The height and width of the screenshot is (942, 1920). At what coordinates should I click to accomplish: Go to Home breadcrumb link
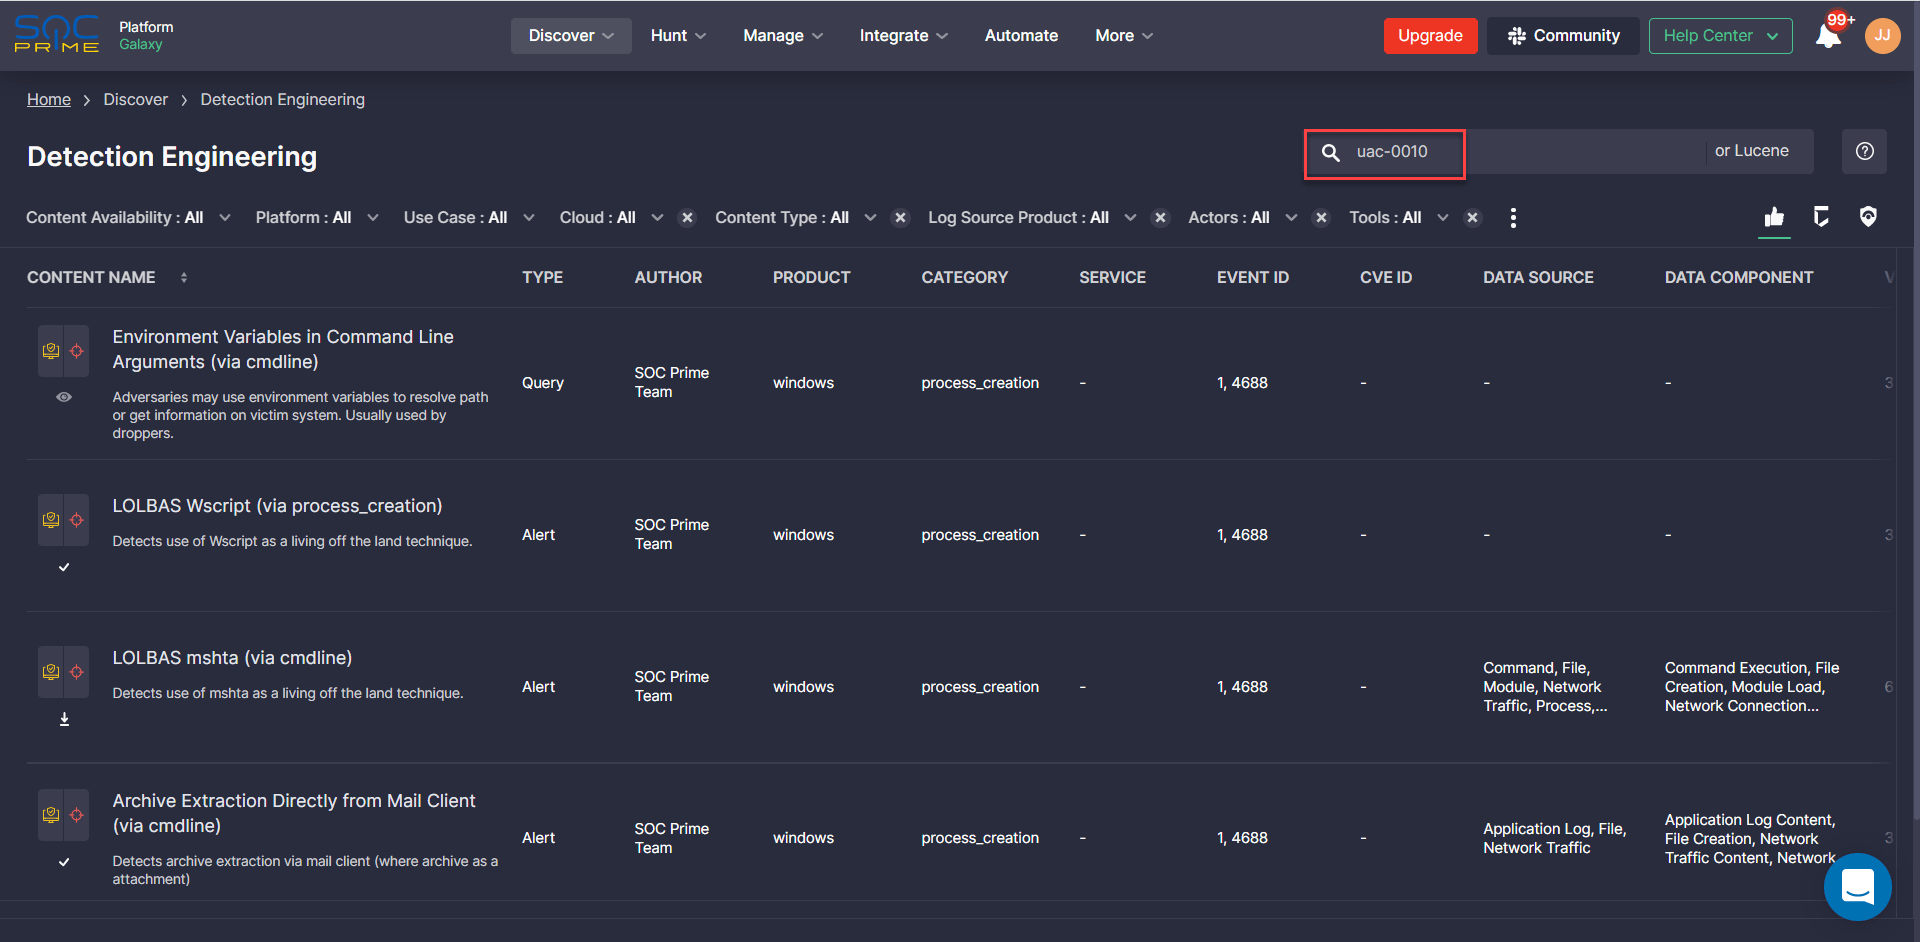tap(49, 100)
